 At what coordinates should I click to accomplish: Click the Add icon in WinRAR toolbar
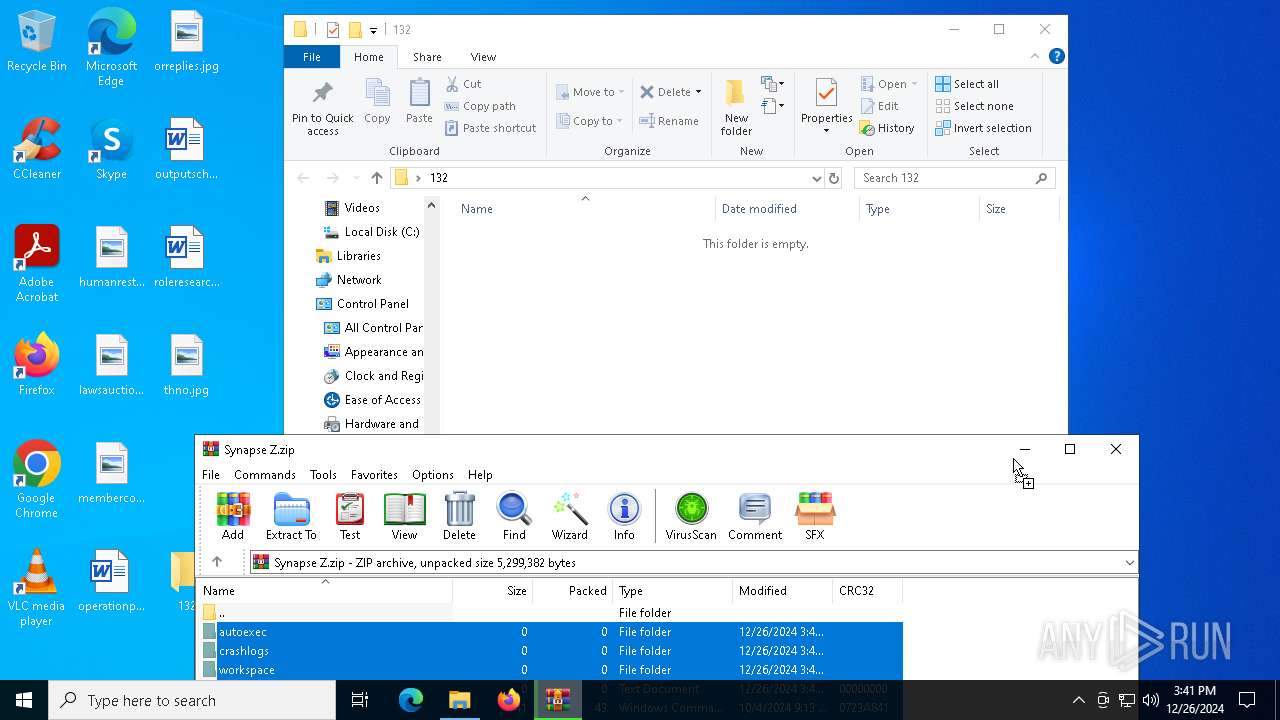pos(233,516)
